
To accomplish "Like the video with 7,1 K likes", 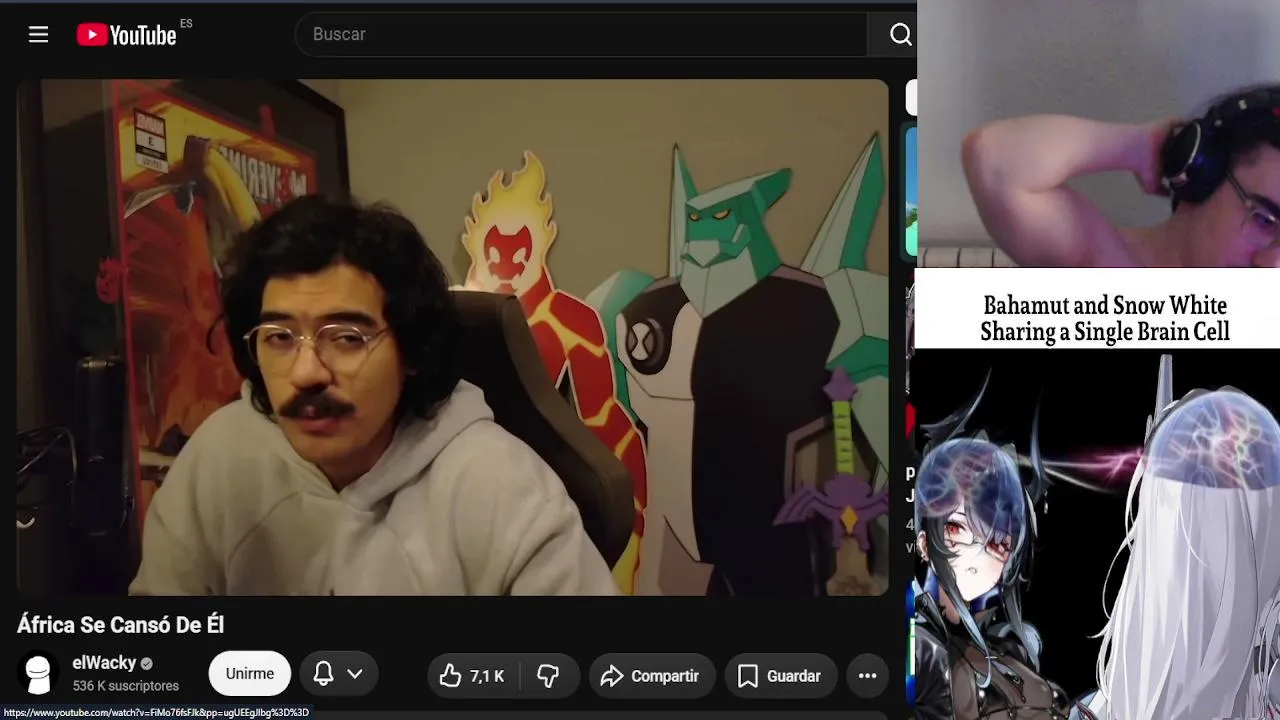I will (473, 676).
